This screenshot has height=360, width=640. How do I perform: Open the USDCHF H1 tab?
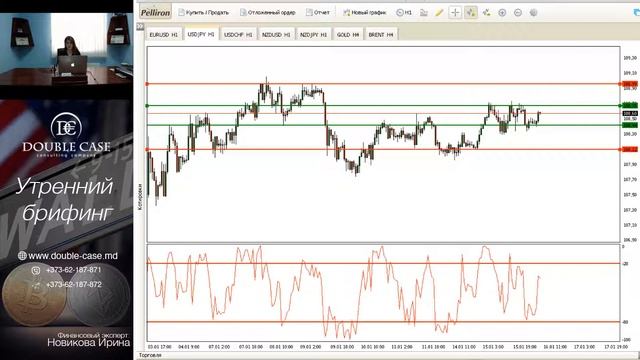pos(238,35)
